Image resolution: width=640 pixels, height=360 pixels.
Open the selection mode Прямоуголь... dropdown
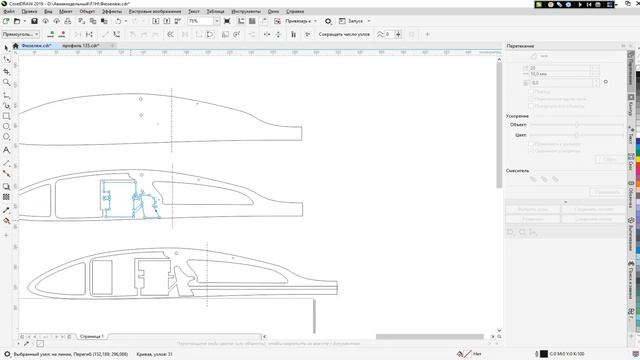tap(20, 34)
